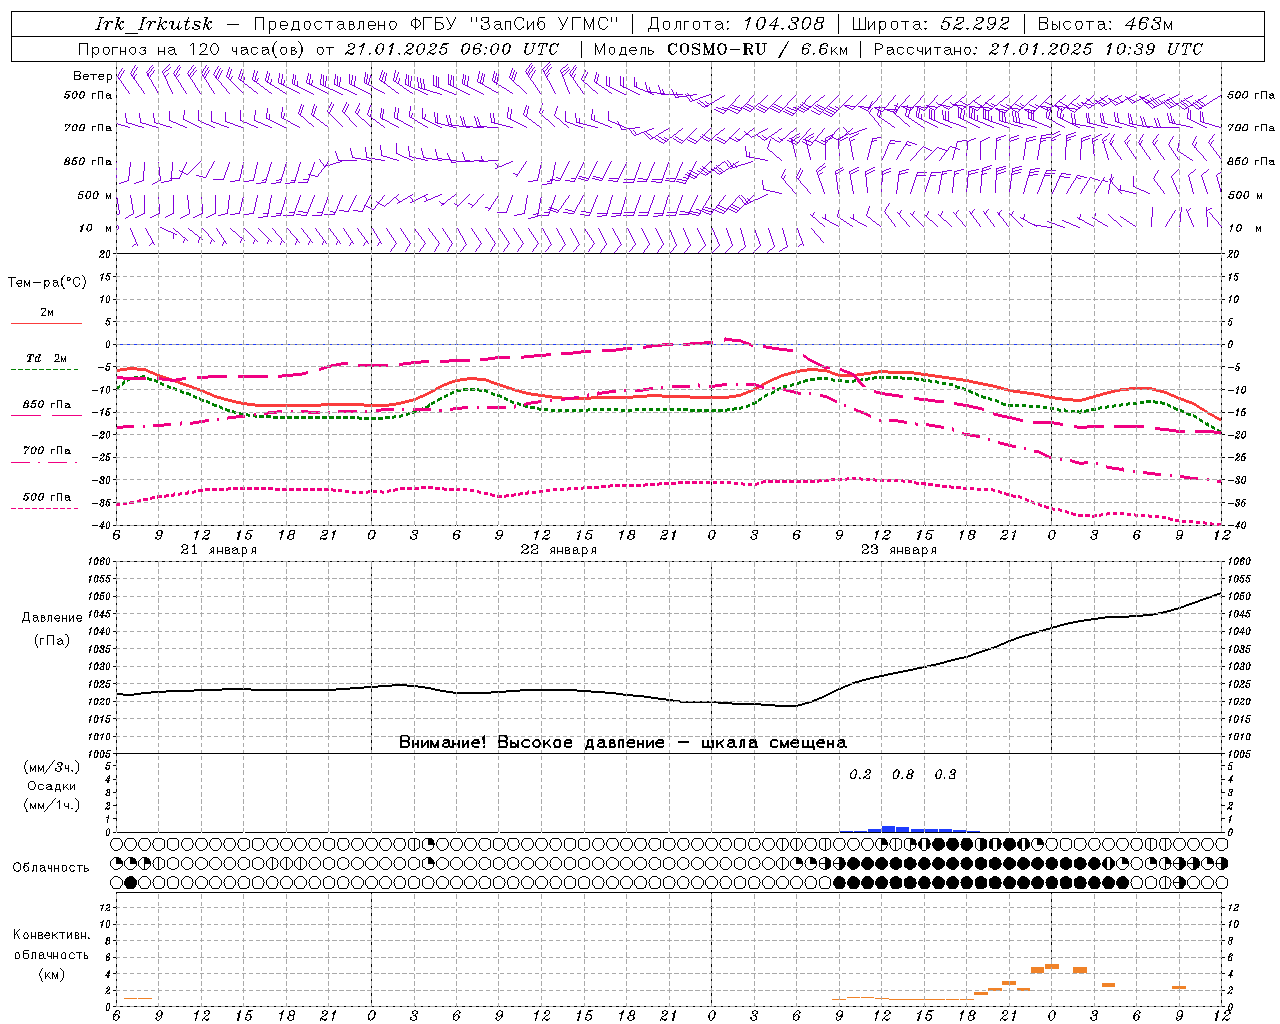This screenshot has width=1280, height=1024.
Task: Click the Конвективн. label of convective panel
Action: [x=51, y=935]
